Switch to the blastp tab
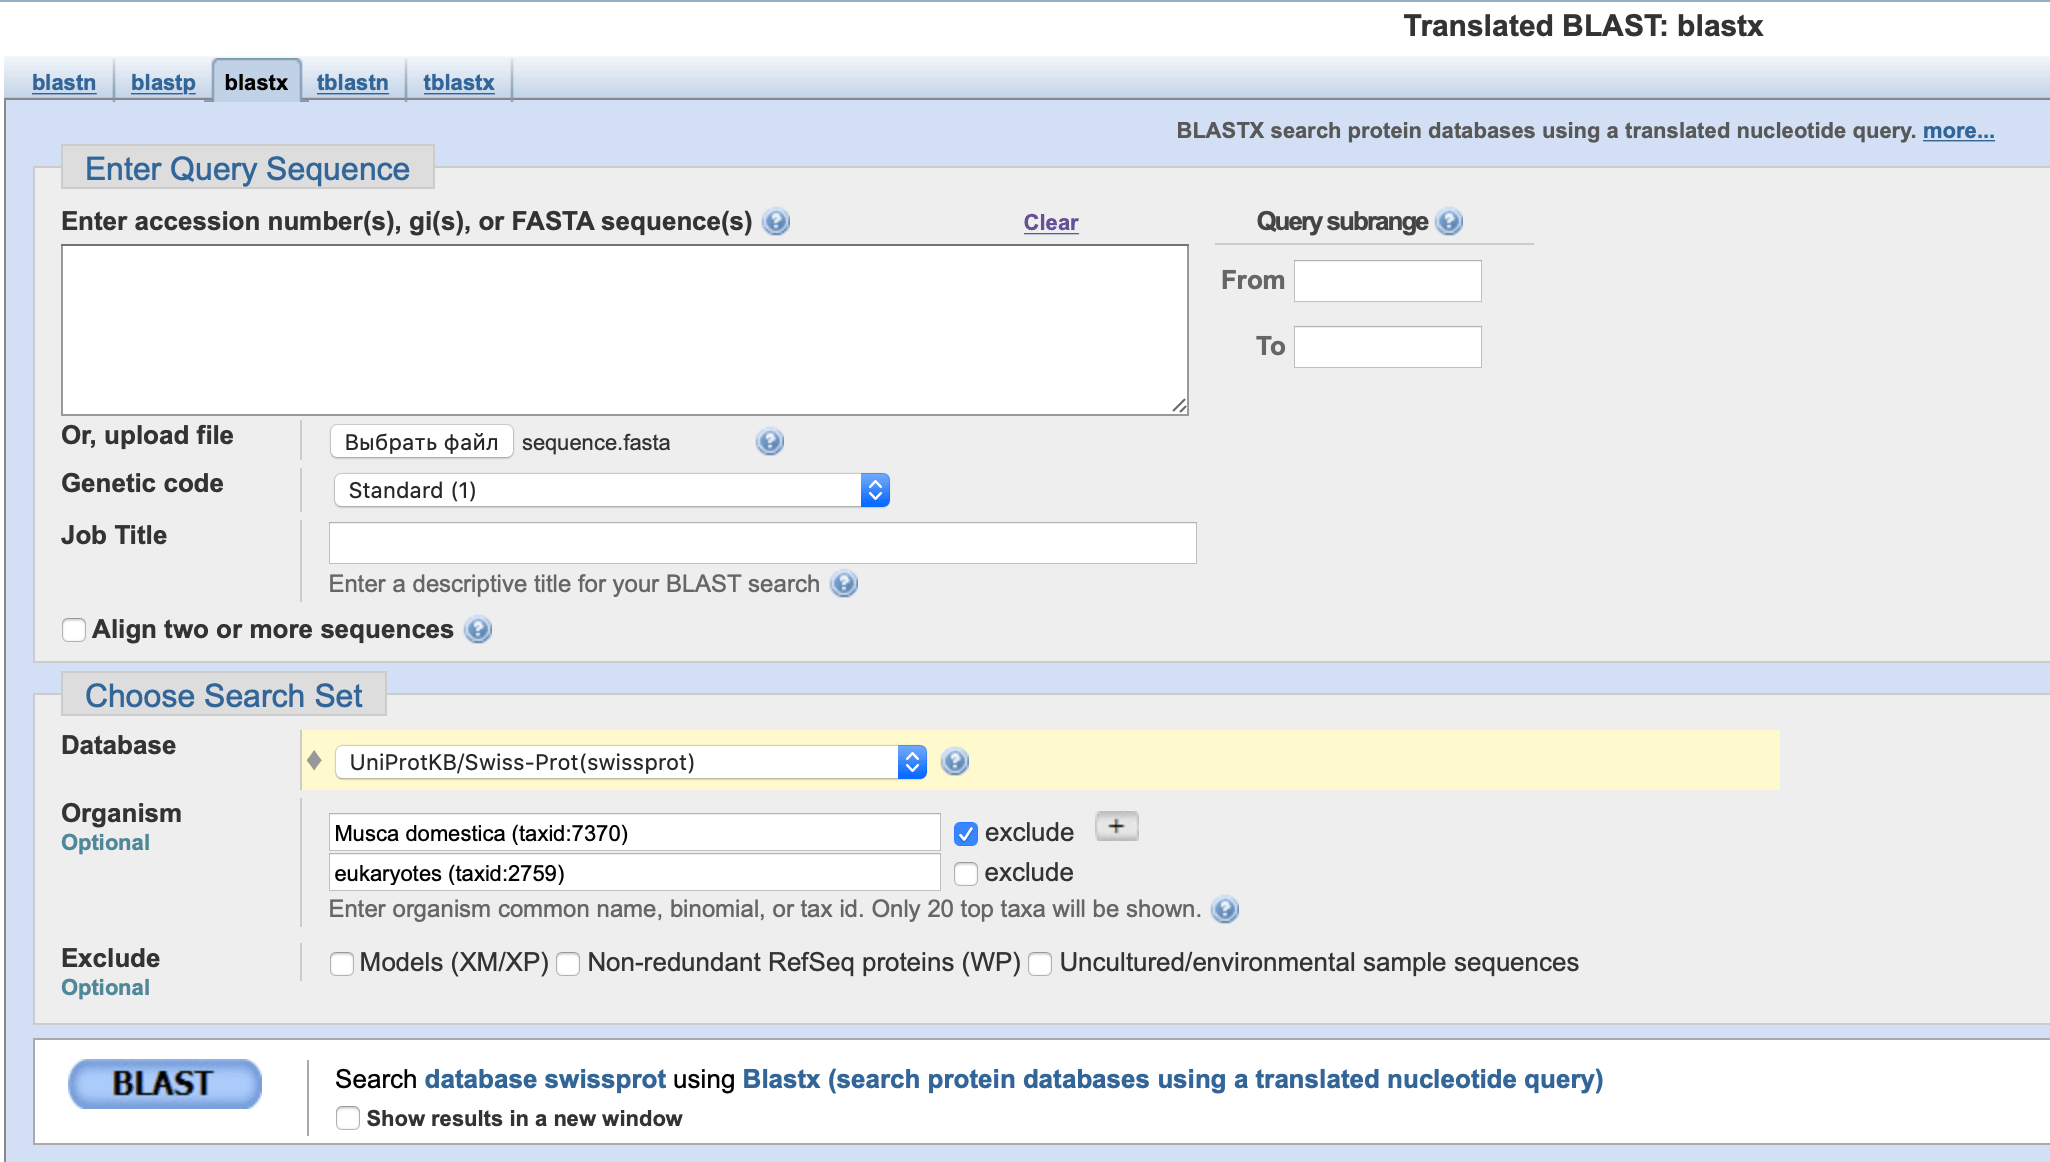The image size is (2050, 1162). click(163, 82)
